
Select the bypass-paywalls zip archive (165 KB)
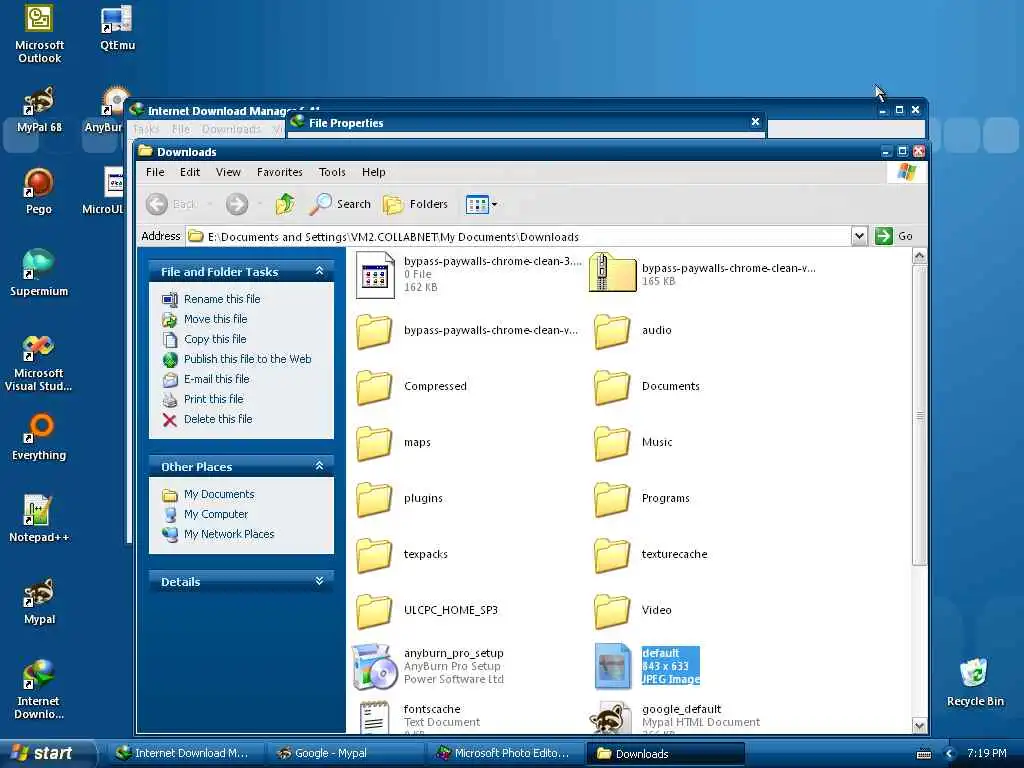click(702, 274)
